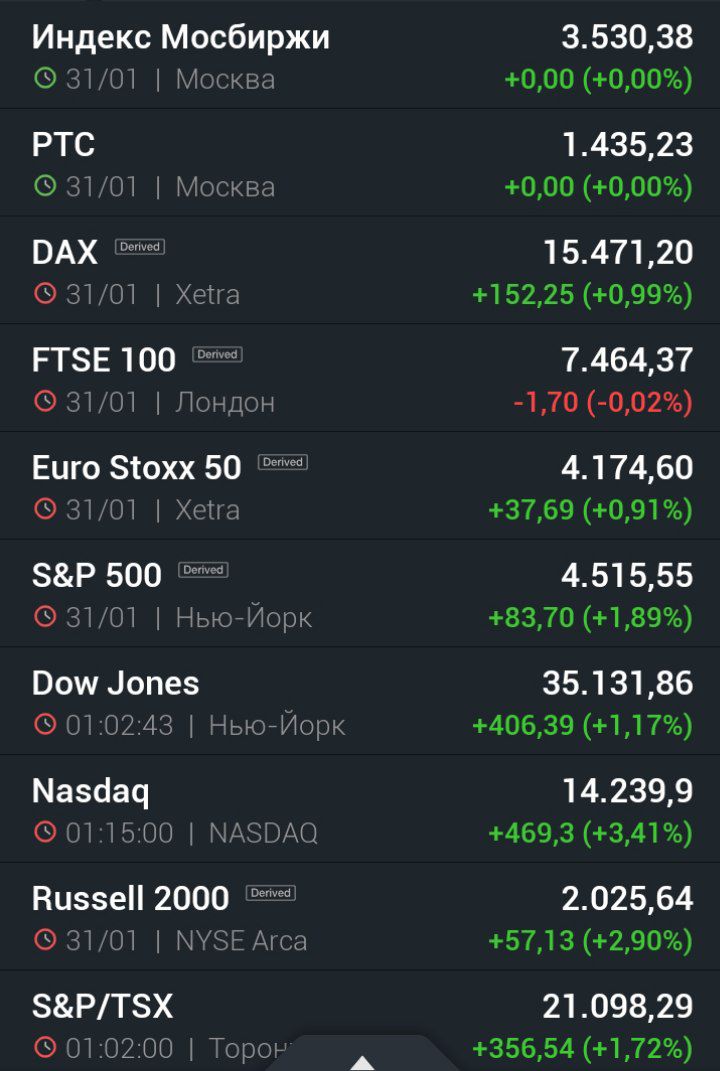This screenshot has width=720, height=1071.
Task: Open the Dow Jones index name
Action: (115, 683)
